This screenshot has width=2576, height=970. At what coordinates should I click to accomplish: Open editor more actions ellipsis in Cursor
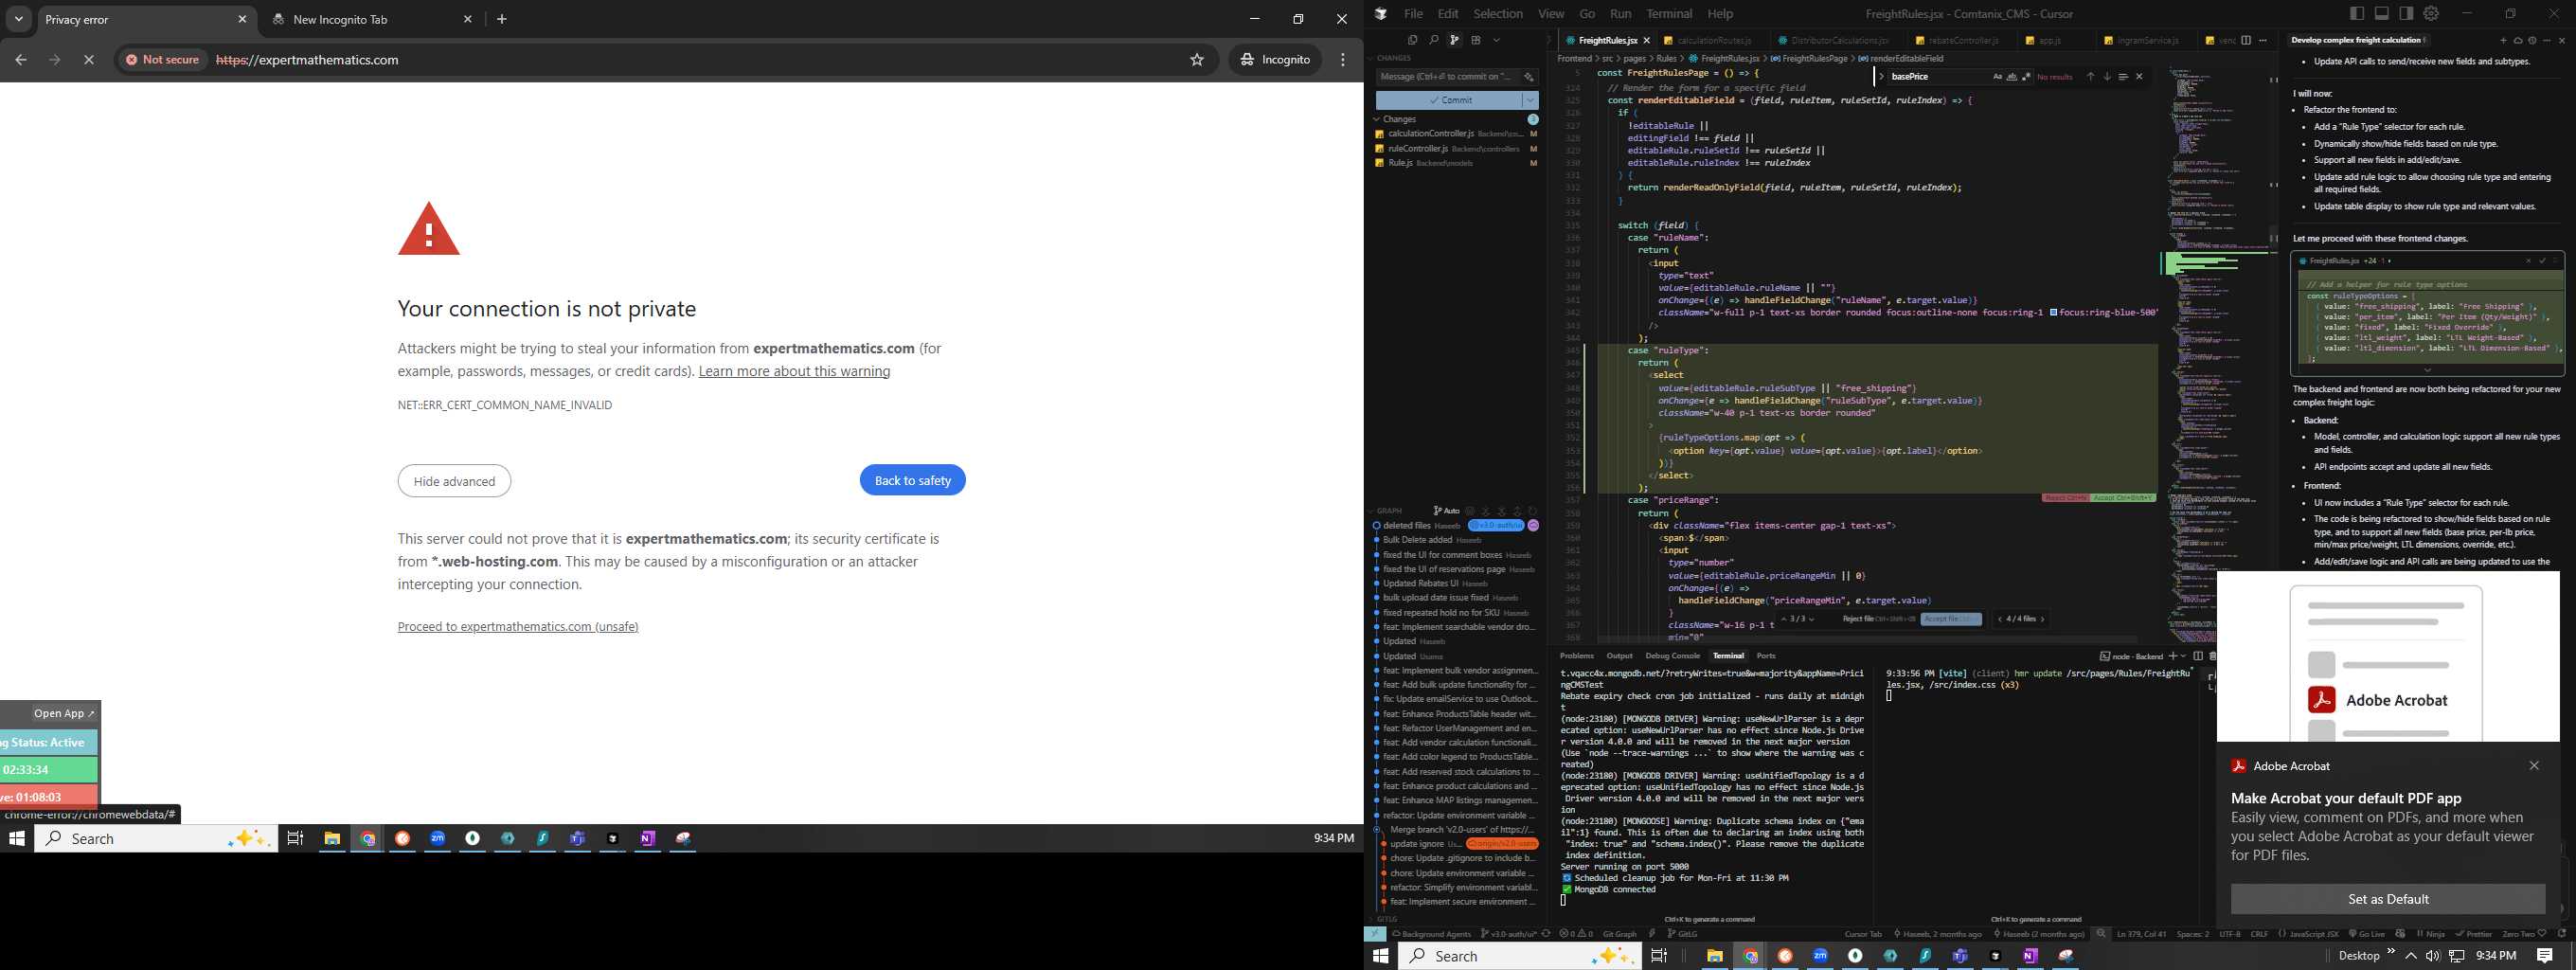(2263, 40)
